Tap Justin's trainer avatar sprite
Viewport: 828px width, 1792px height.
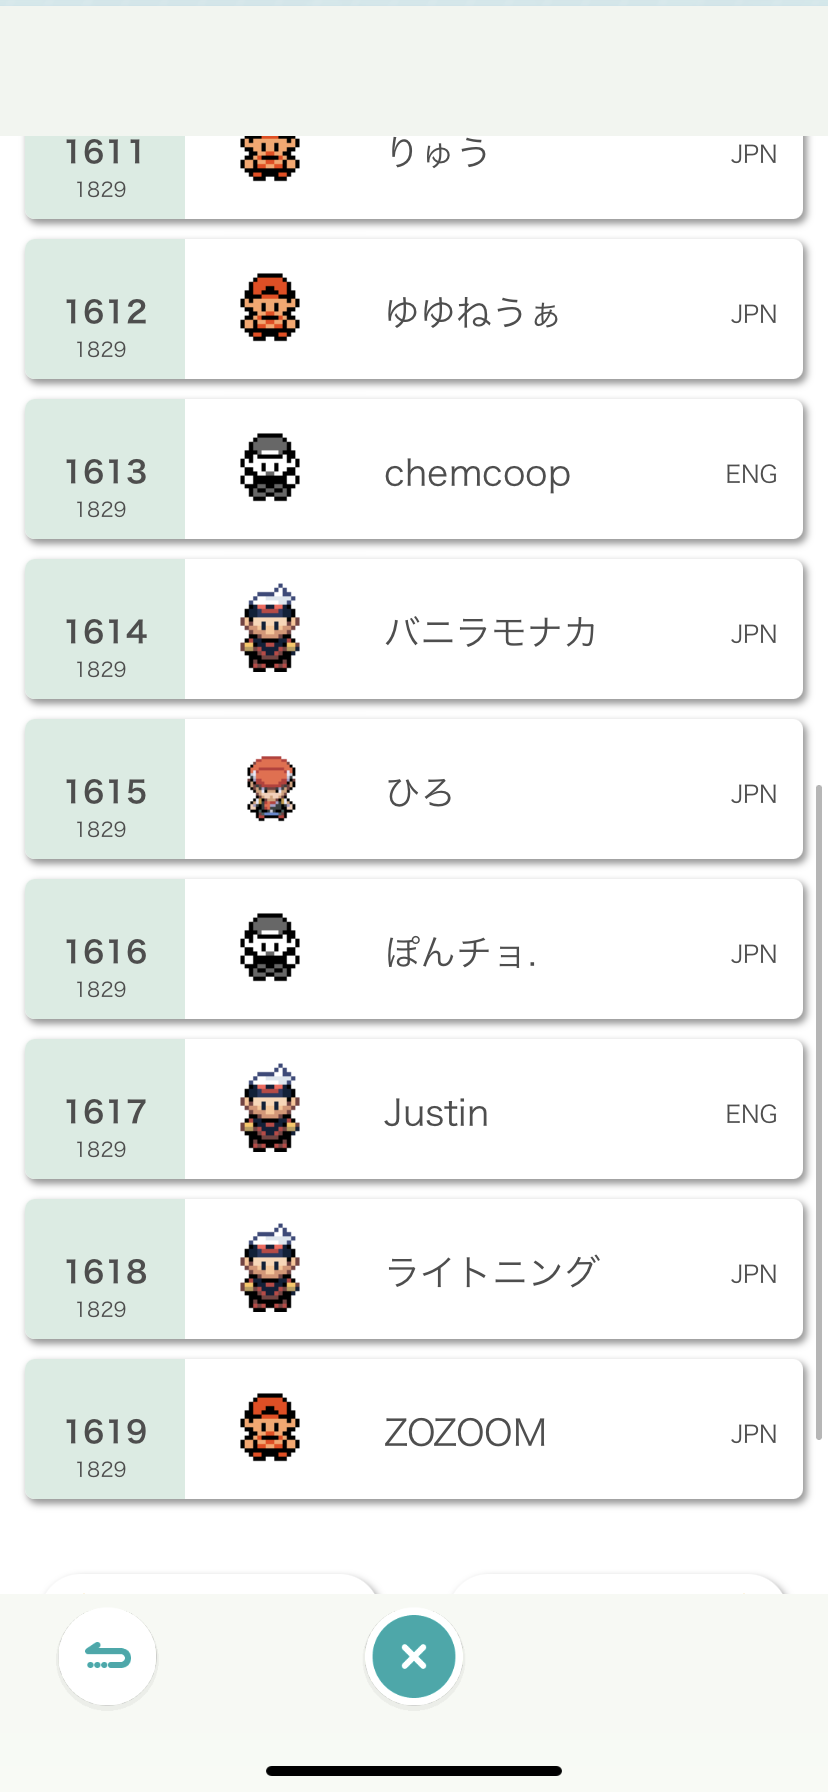(270, 1107)
